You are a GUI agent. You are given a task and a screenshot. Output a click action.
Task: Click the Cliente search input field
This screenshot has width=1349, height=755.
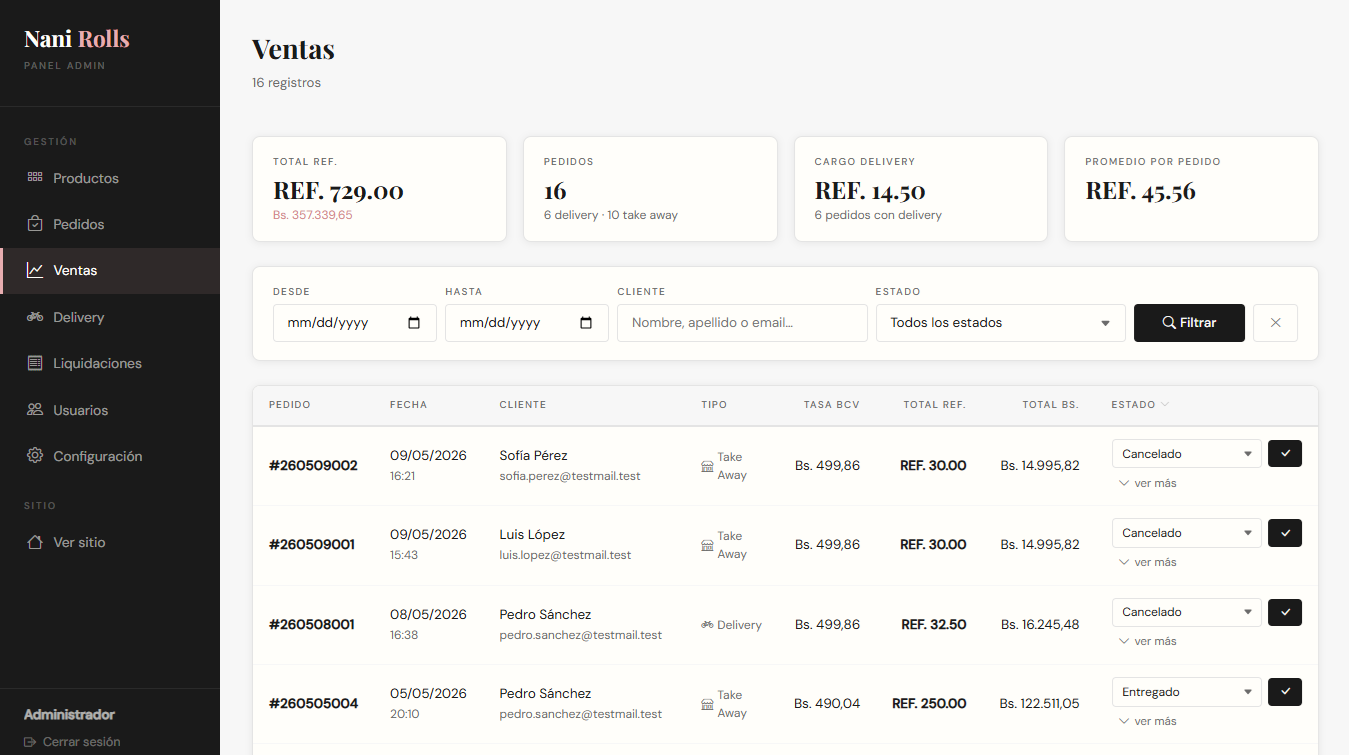(742, 323)
